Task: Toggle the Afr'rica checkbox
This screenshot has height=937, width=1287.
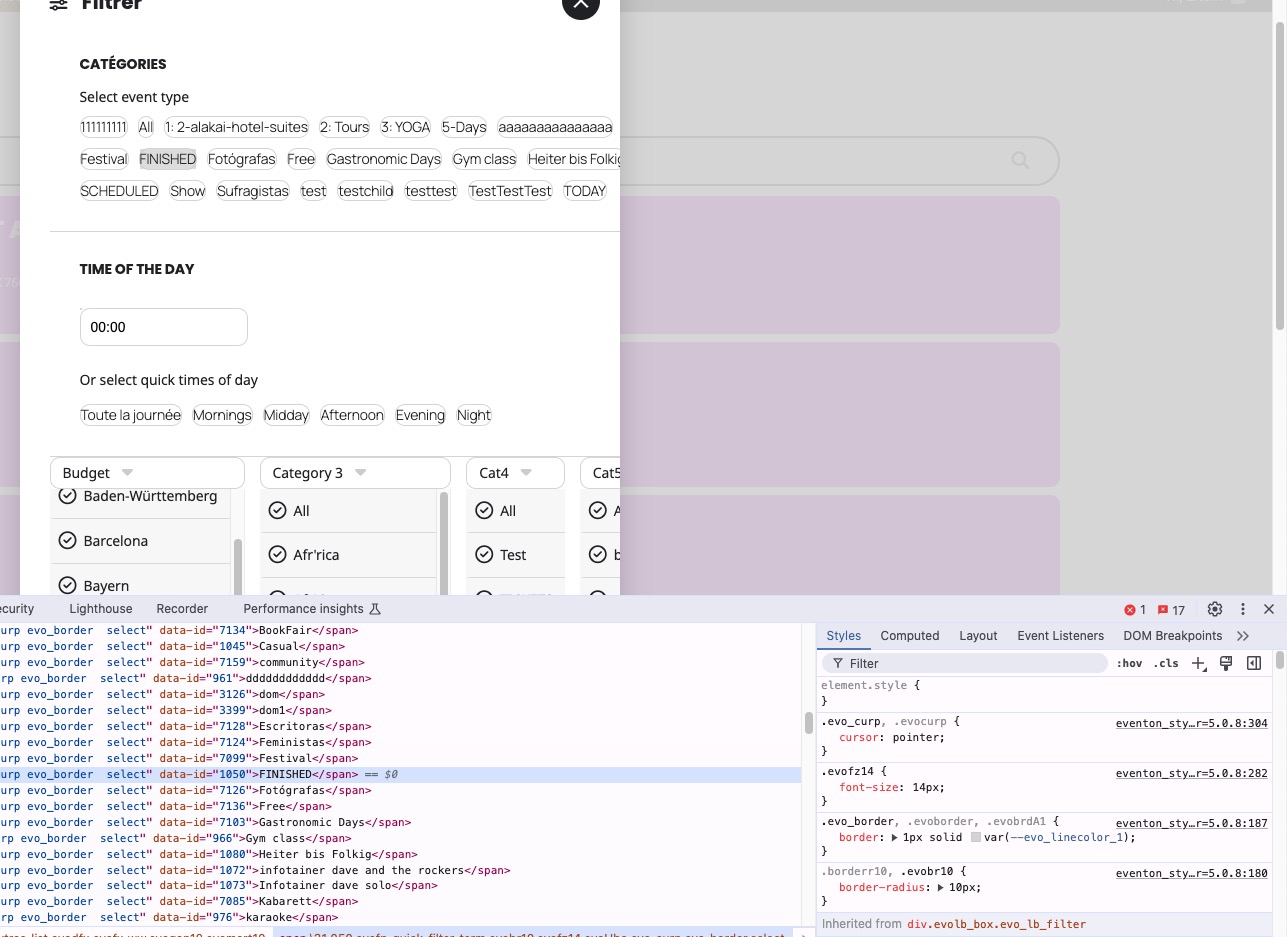Action: point(278,555)
